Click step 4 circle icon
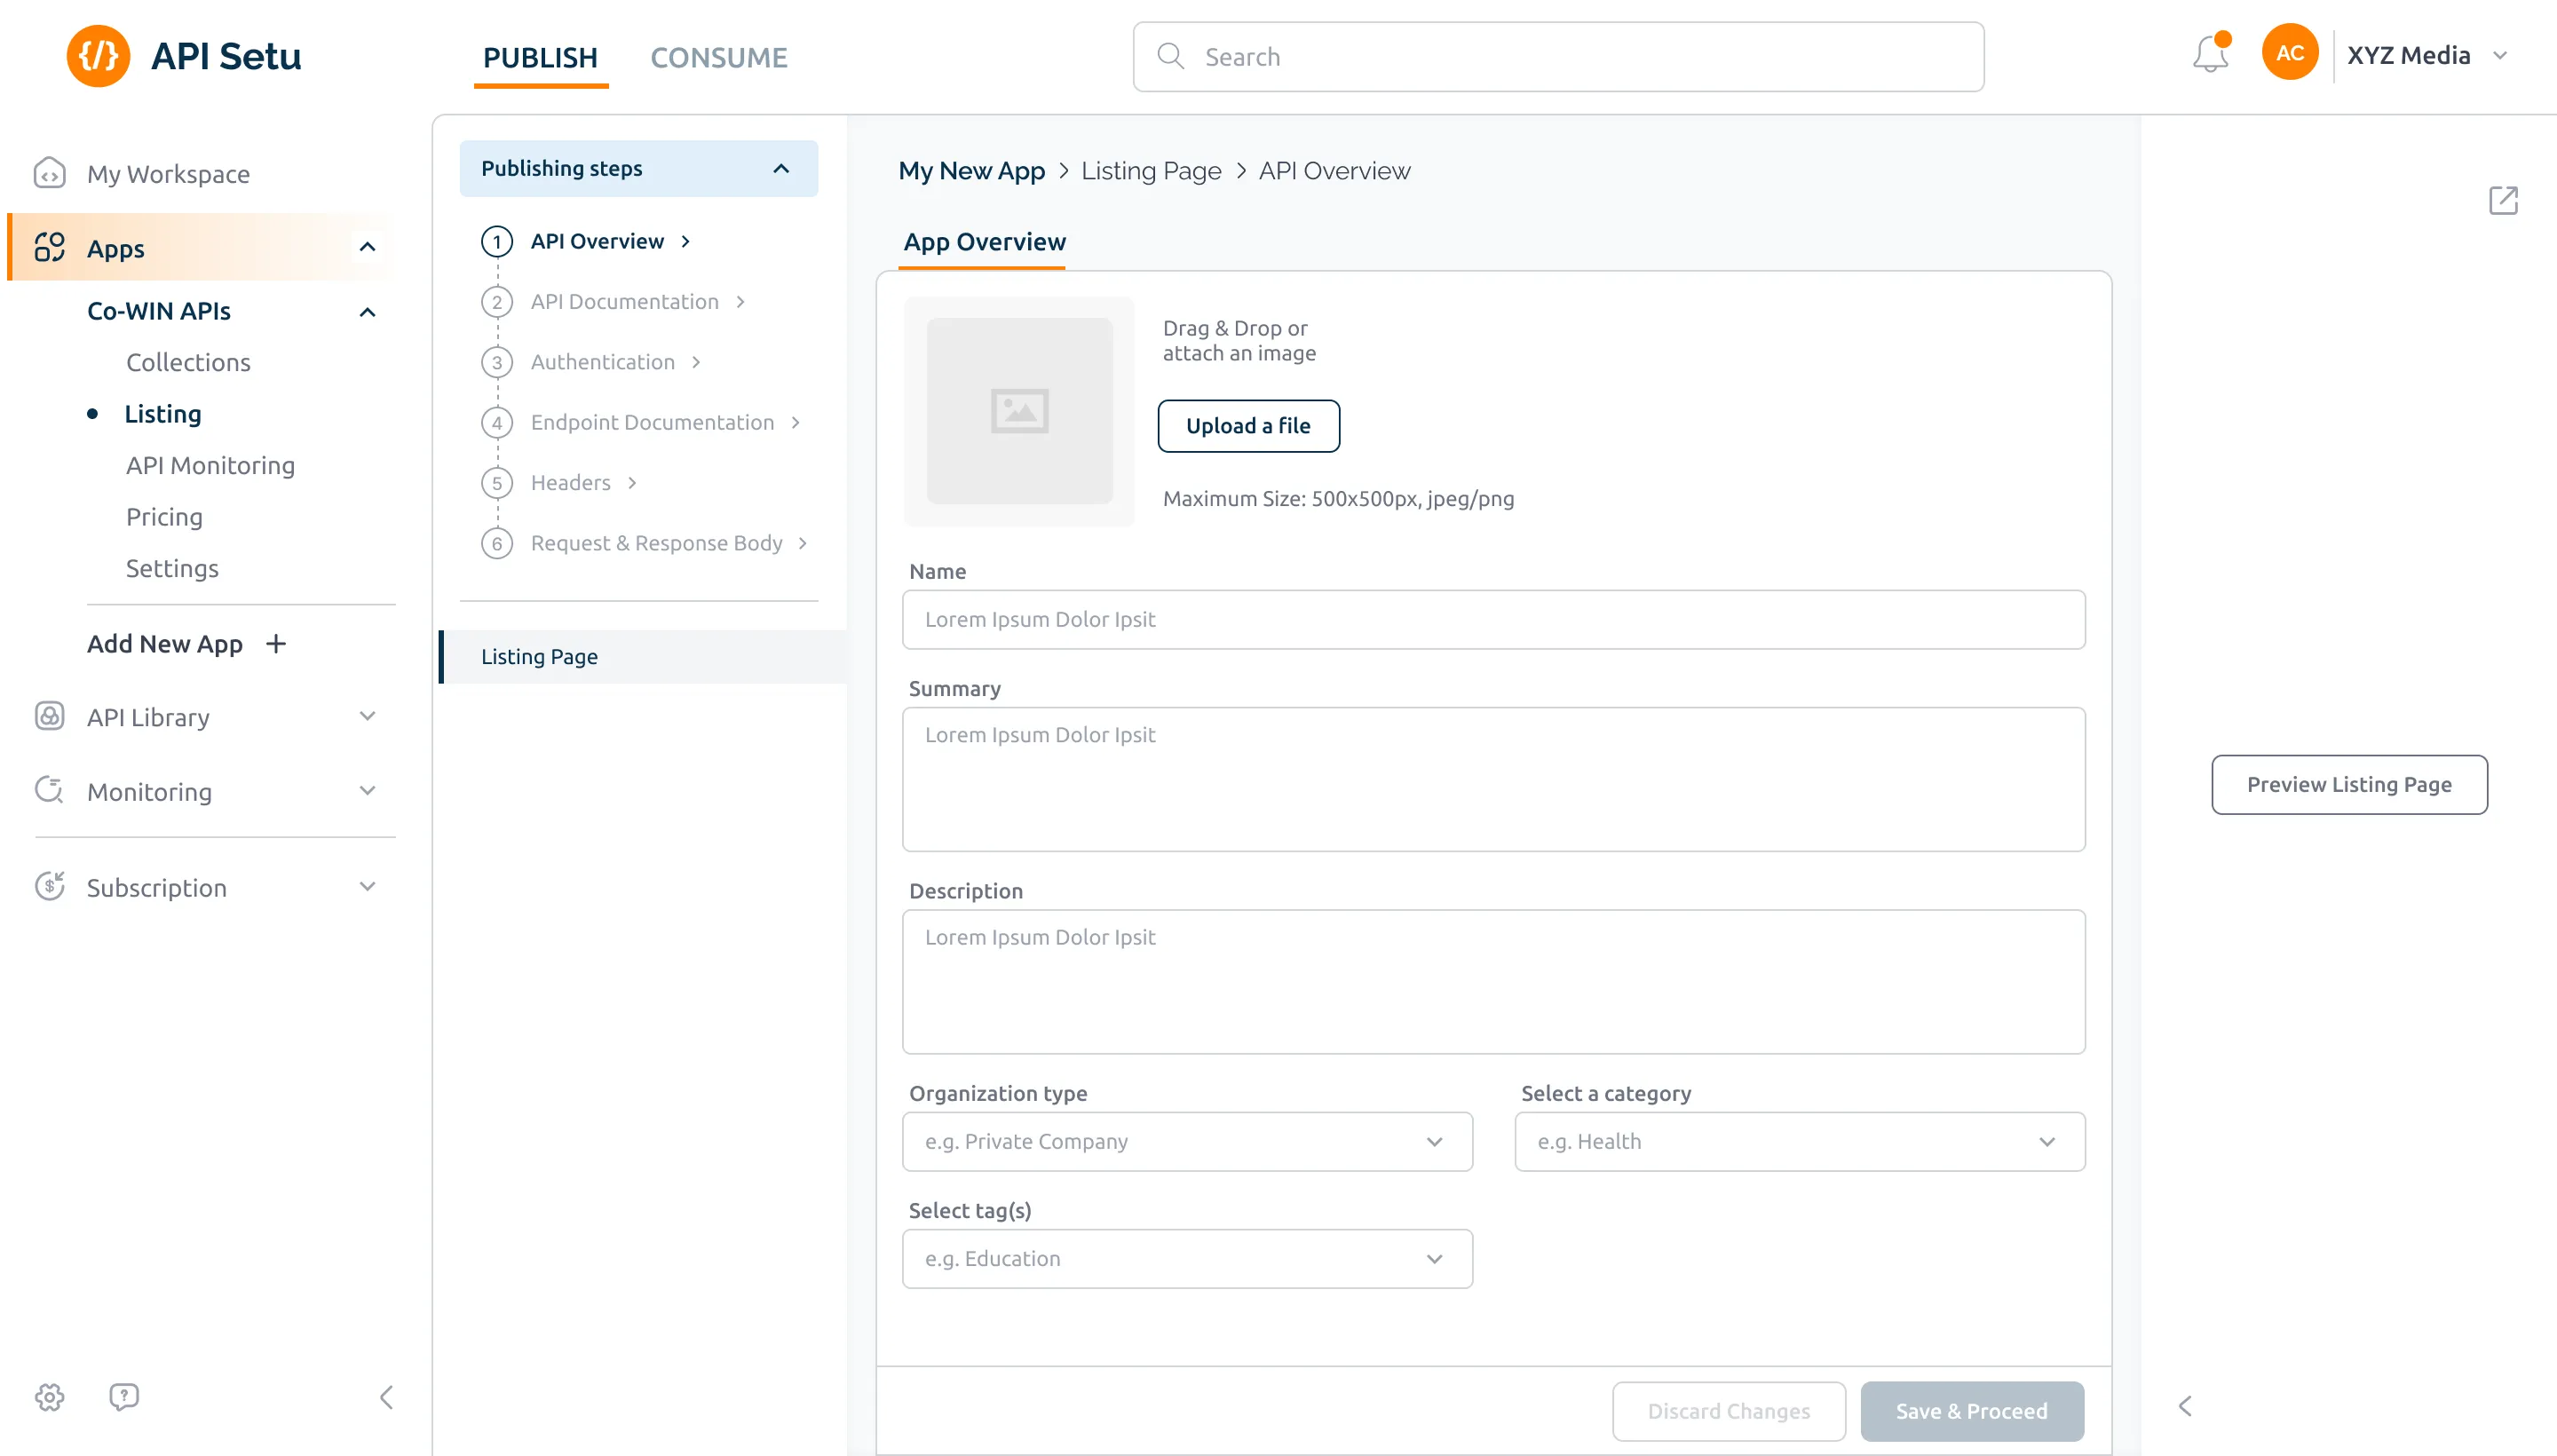This screenshot has height=1456, width=2557. coord(497,422)
